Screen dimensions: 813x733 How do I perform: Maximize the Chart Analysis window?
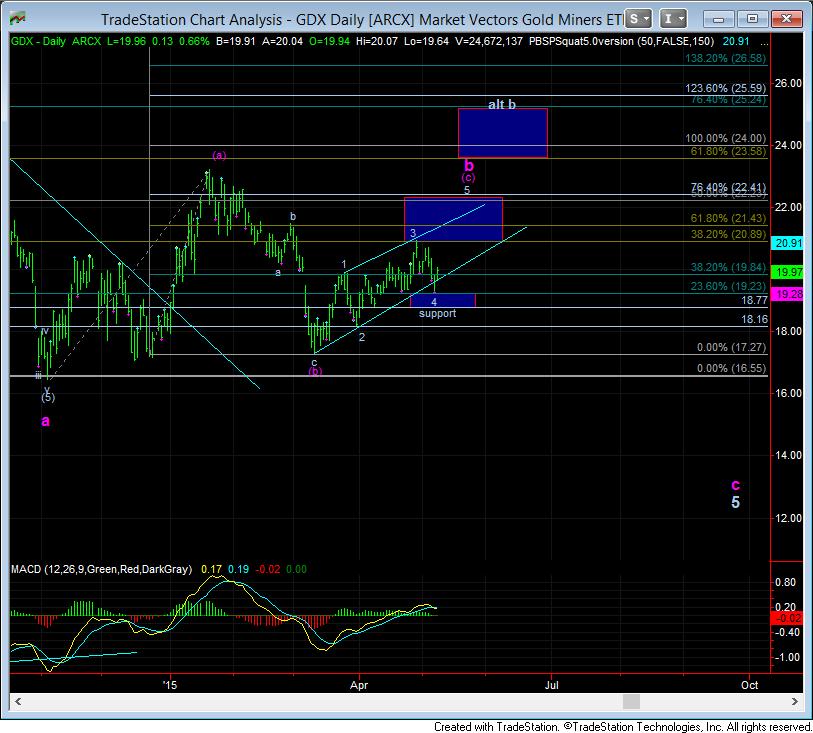click(x=752, y=19)
